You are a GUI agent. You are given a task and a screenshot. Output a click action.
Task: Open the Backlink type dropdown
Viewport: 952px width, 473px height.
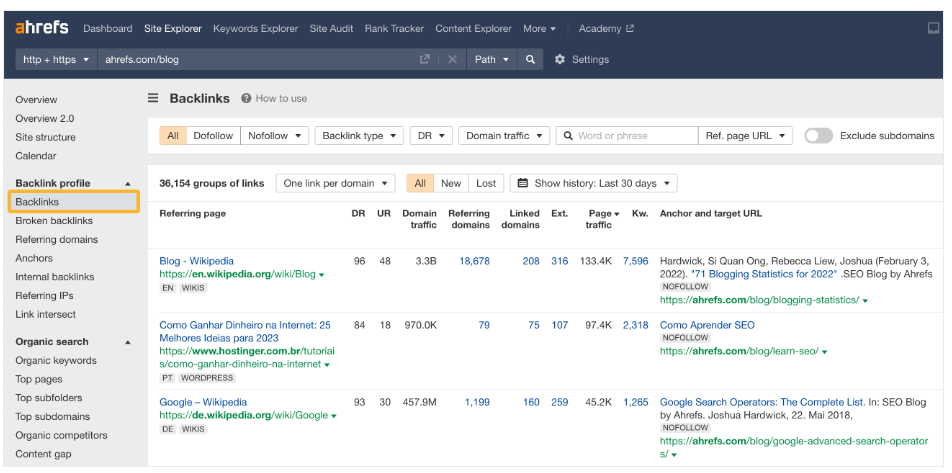click(x=359, y=136)
